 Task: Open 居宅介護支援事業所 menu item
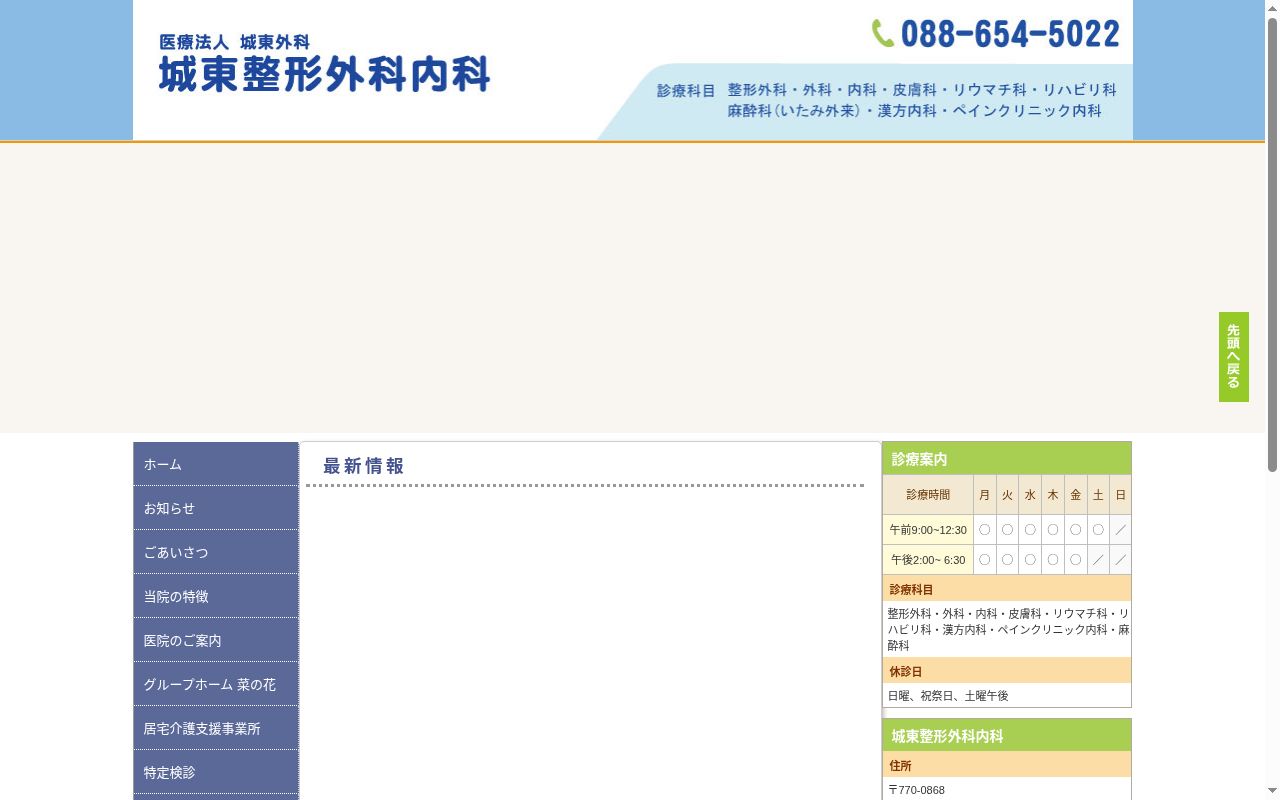tap(216, 728)
